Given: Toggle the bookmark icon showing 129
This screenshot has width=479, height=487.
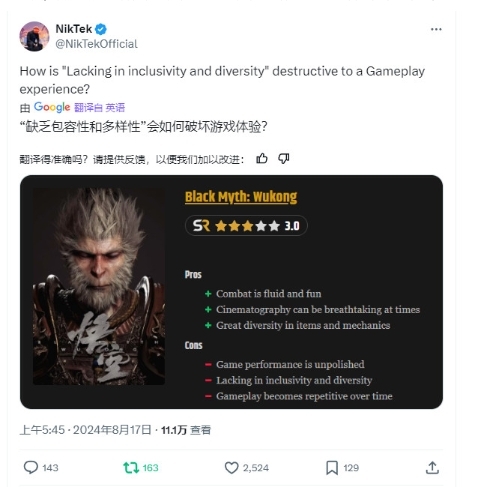Looking at the screenshot, I should click(x=332, y=467).
